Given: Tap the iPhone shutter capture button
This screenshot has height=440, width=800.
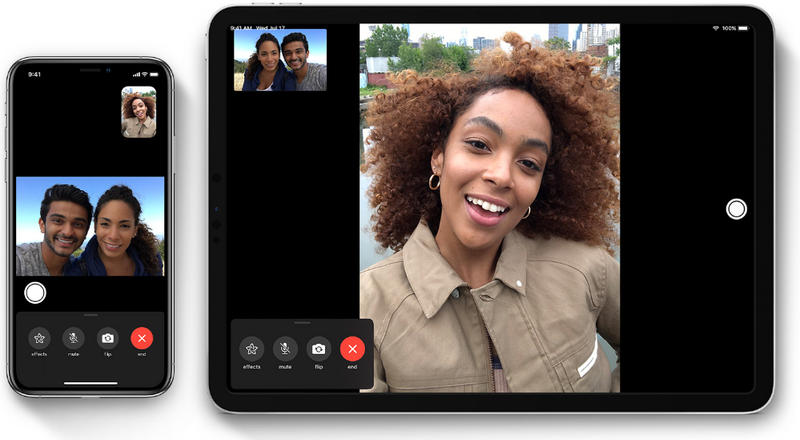Looking at the screenshot, I should click(35, 293).
